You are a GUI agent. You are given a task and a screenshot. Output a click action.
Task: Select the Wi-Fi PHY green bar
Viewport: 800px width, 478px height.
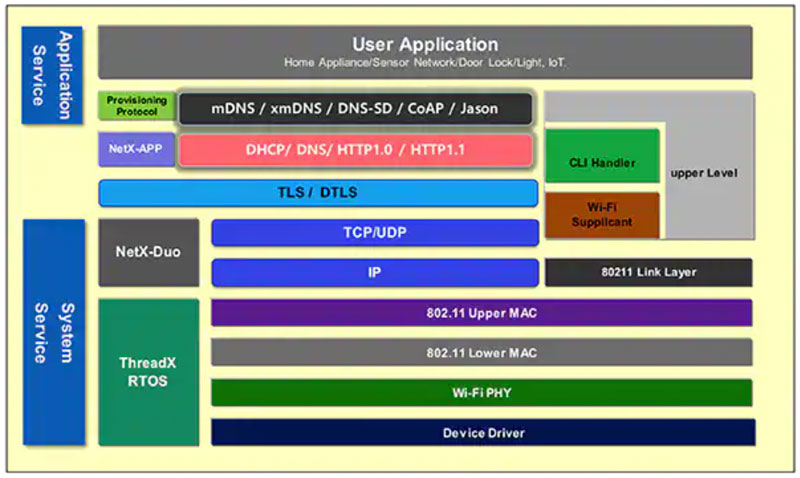(x=482, y=392)
